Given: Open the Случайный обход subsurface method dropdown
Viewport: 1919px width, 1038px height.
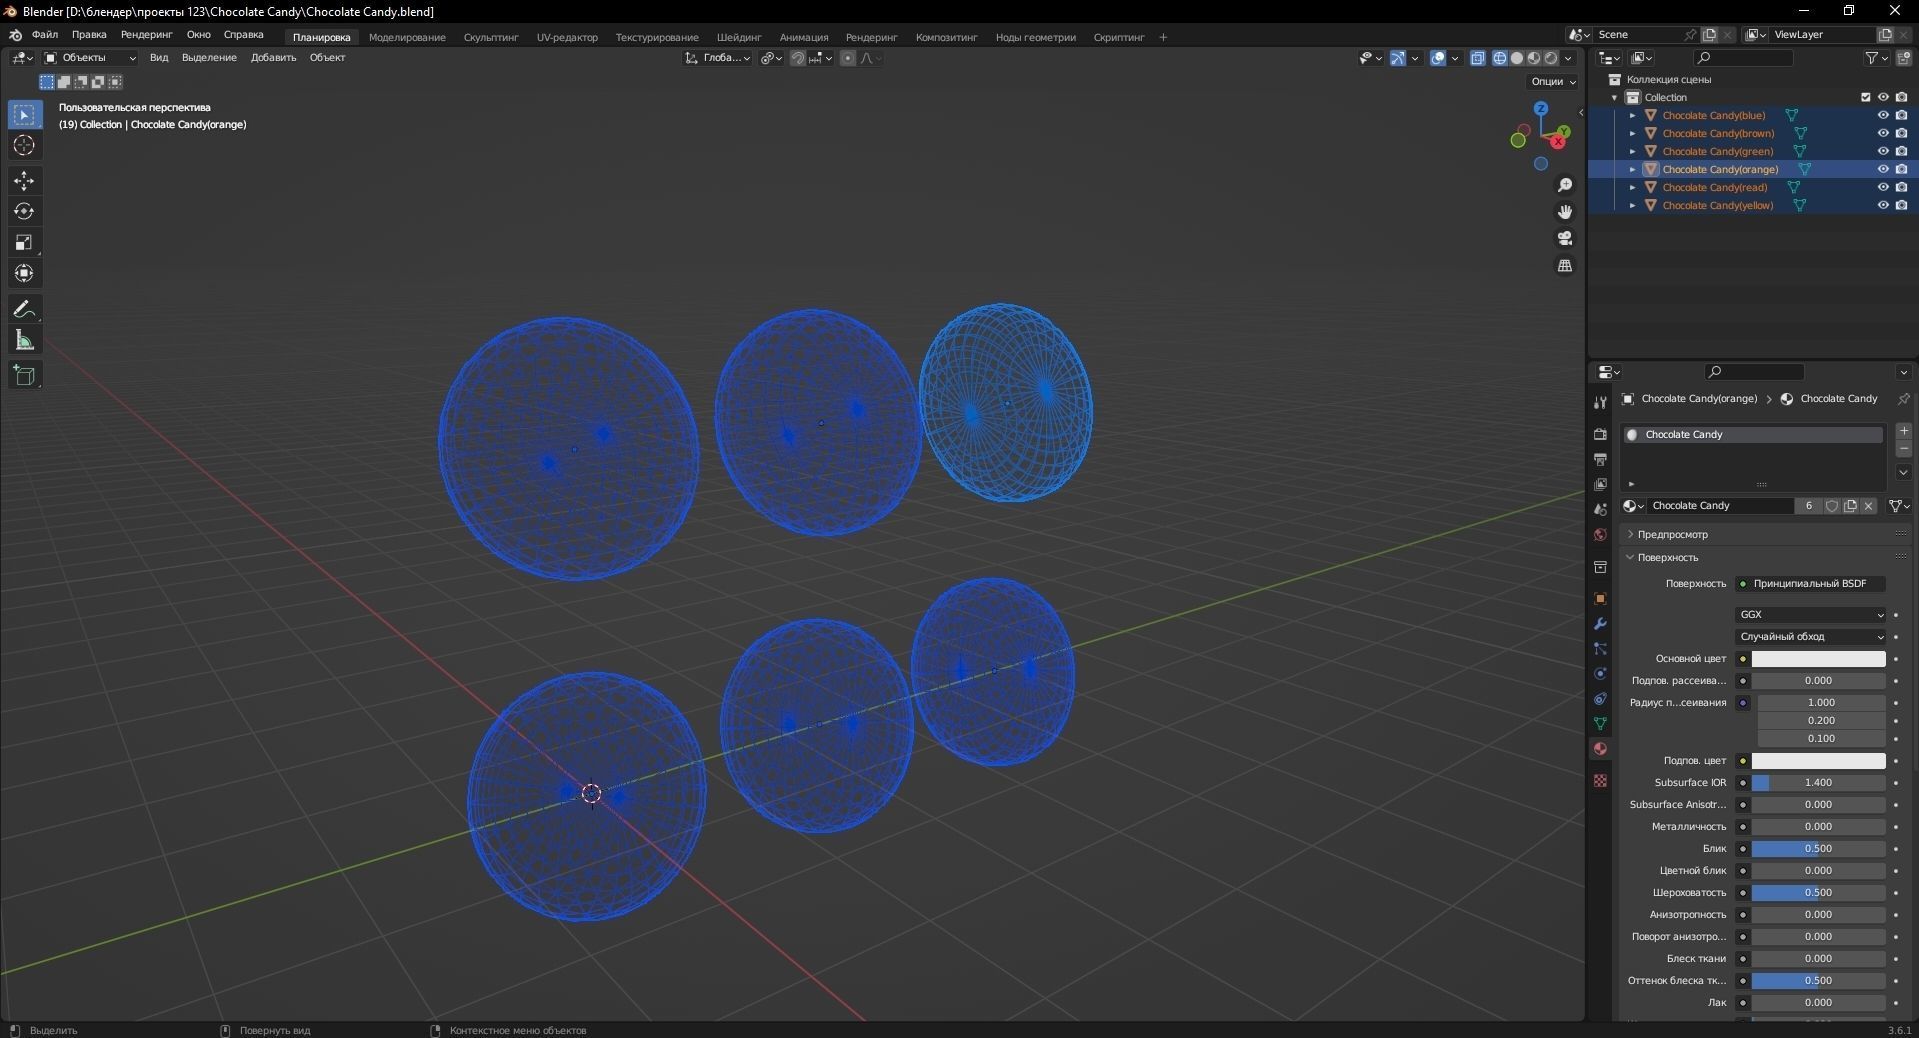Looking at the screenshot, I should coord(1811,637).
